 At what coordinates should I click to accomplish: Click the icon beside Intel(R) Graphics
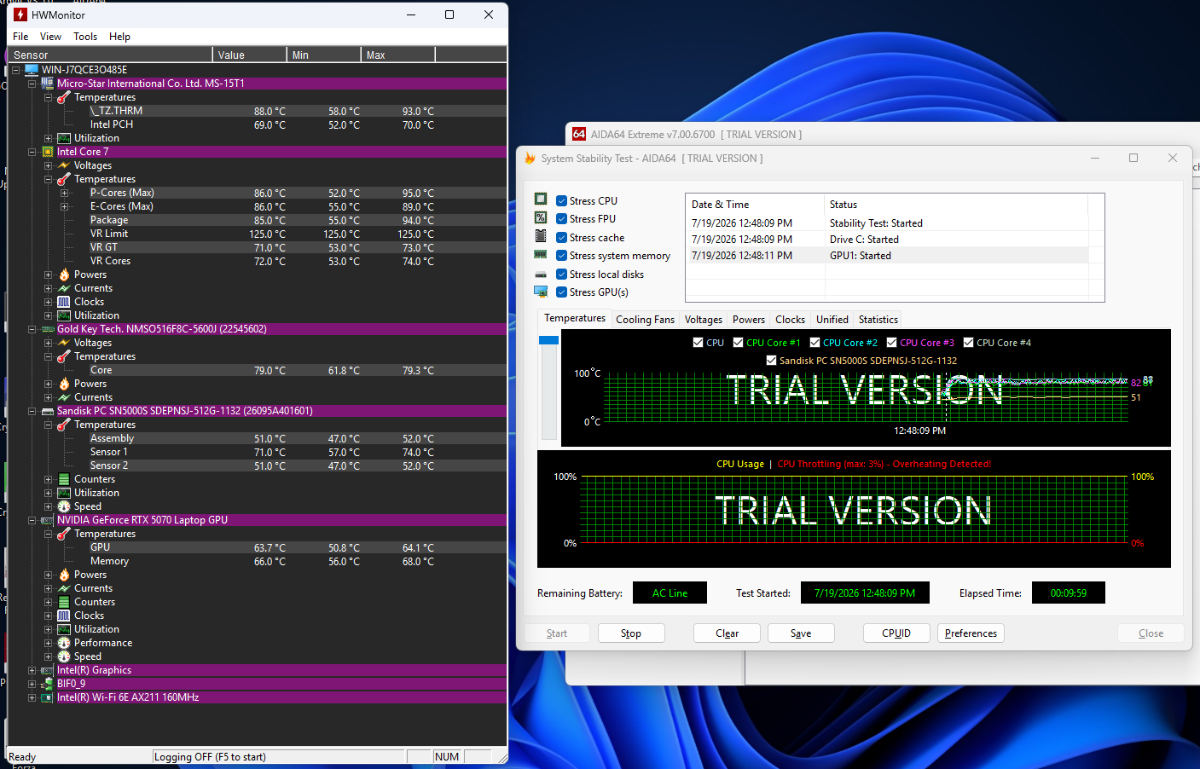[x=48, y=670]
